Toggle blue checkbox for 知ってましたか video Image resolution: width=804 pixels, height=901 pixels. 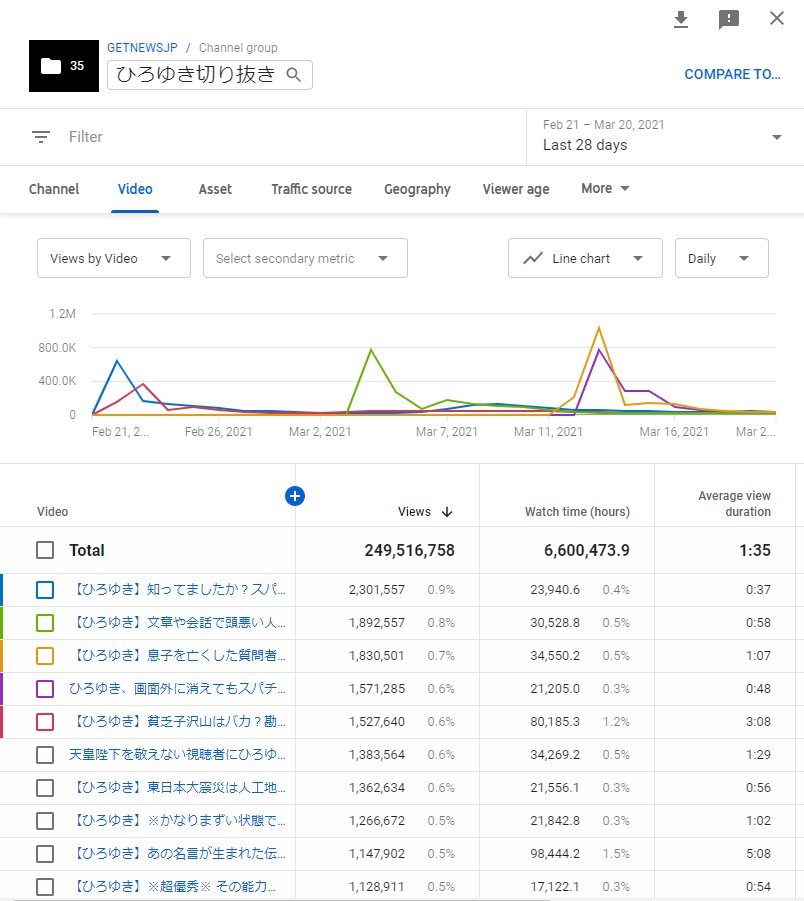pyautogui.click(x=45, y=590)
